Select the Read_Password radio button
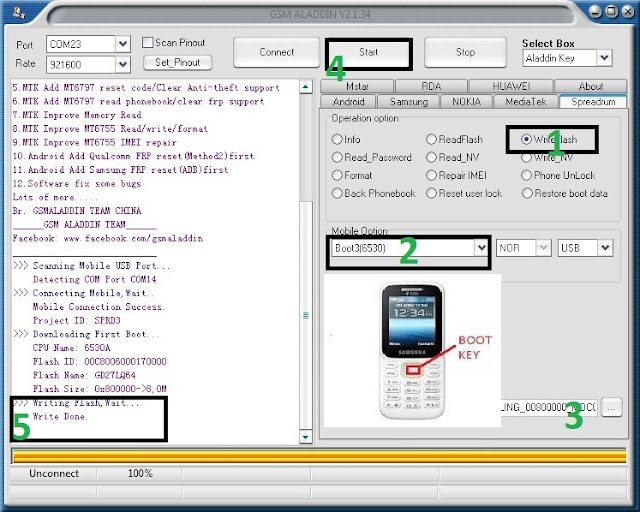This screenshot has height=512, width=640. 337,157
